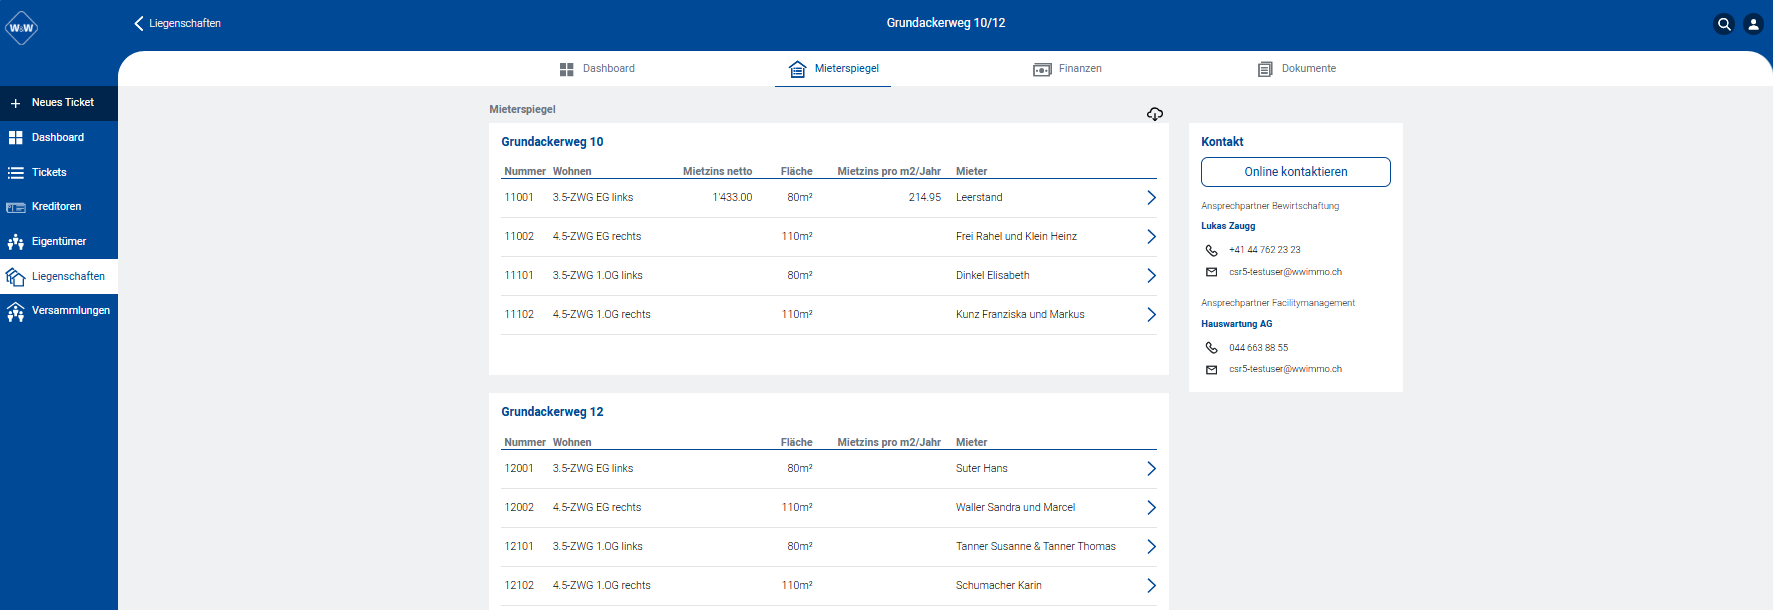Click the Dashboard grid icon in sidebar
Image resolution: width=1773 pixels, height=610 pixels.
click(x=15, y=138)
